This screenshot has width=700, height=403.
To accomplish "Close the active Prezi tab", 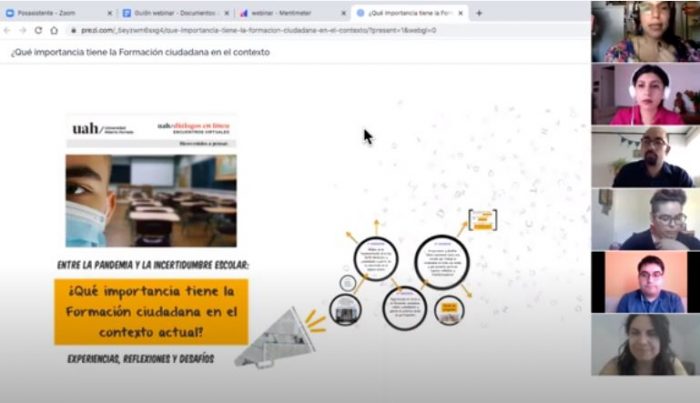I will coord(461,13).
